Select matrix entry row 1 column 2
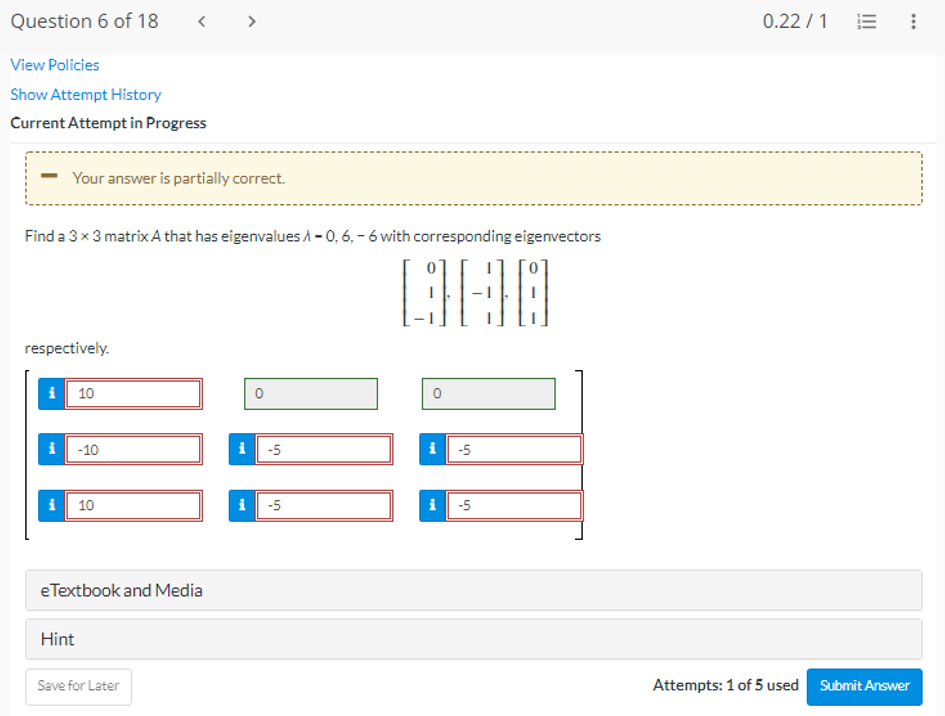Image resolution: width=945 pixels, height=716 pixels. point(311,394)
